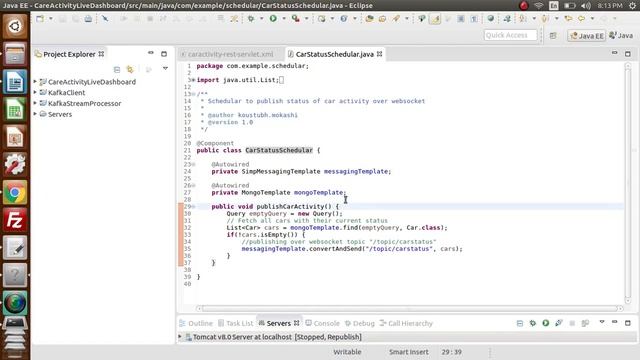This screenshot has height=360, width=640.
Task: Expand the CareActivityLiveDashboard project
Action: 35,82
